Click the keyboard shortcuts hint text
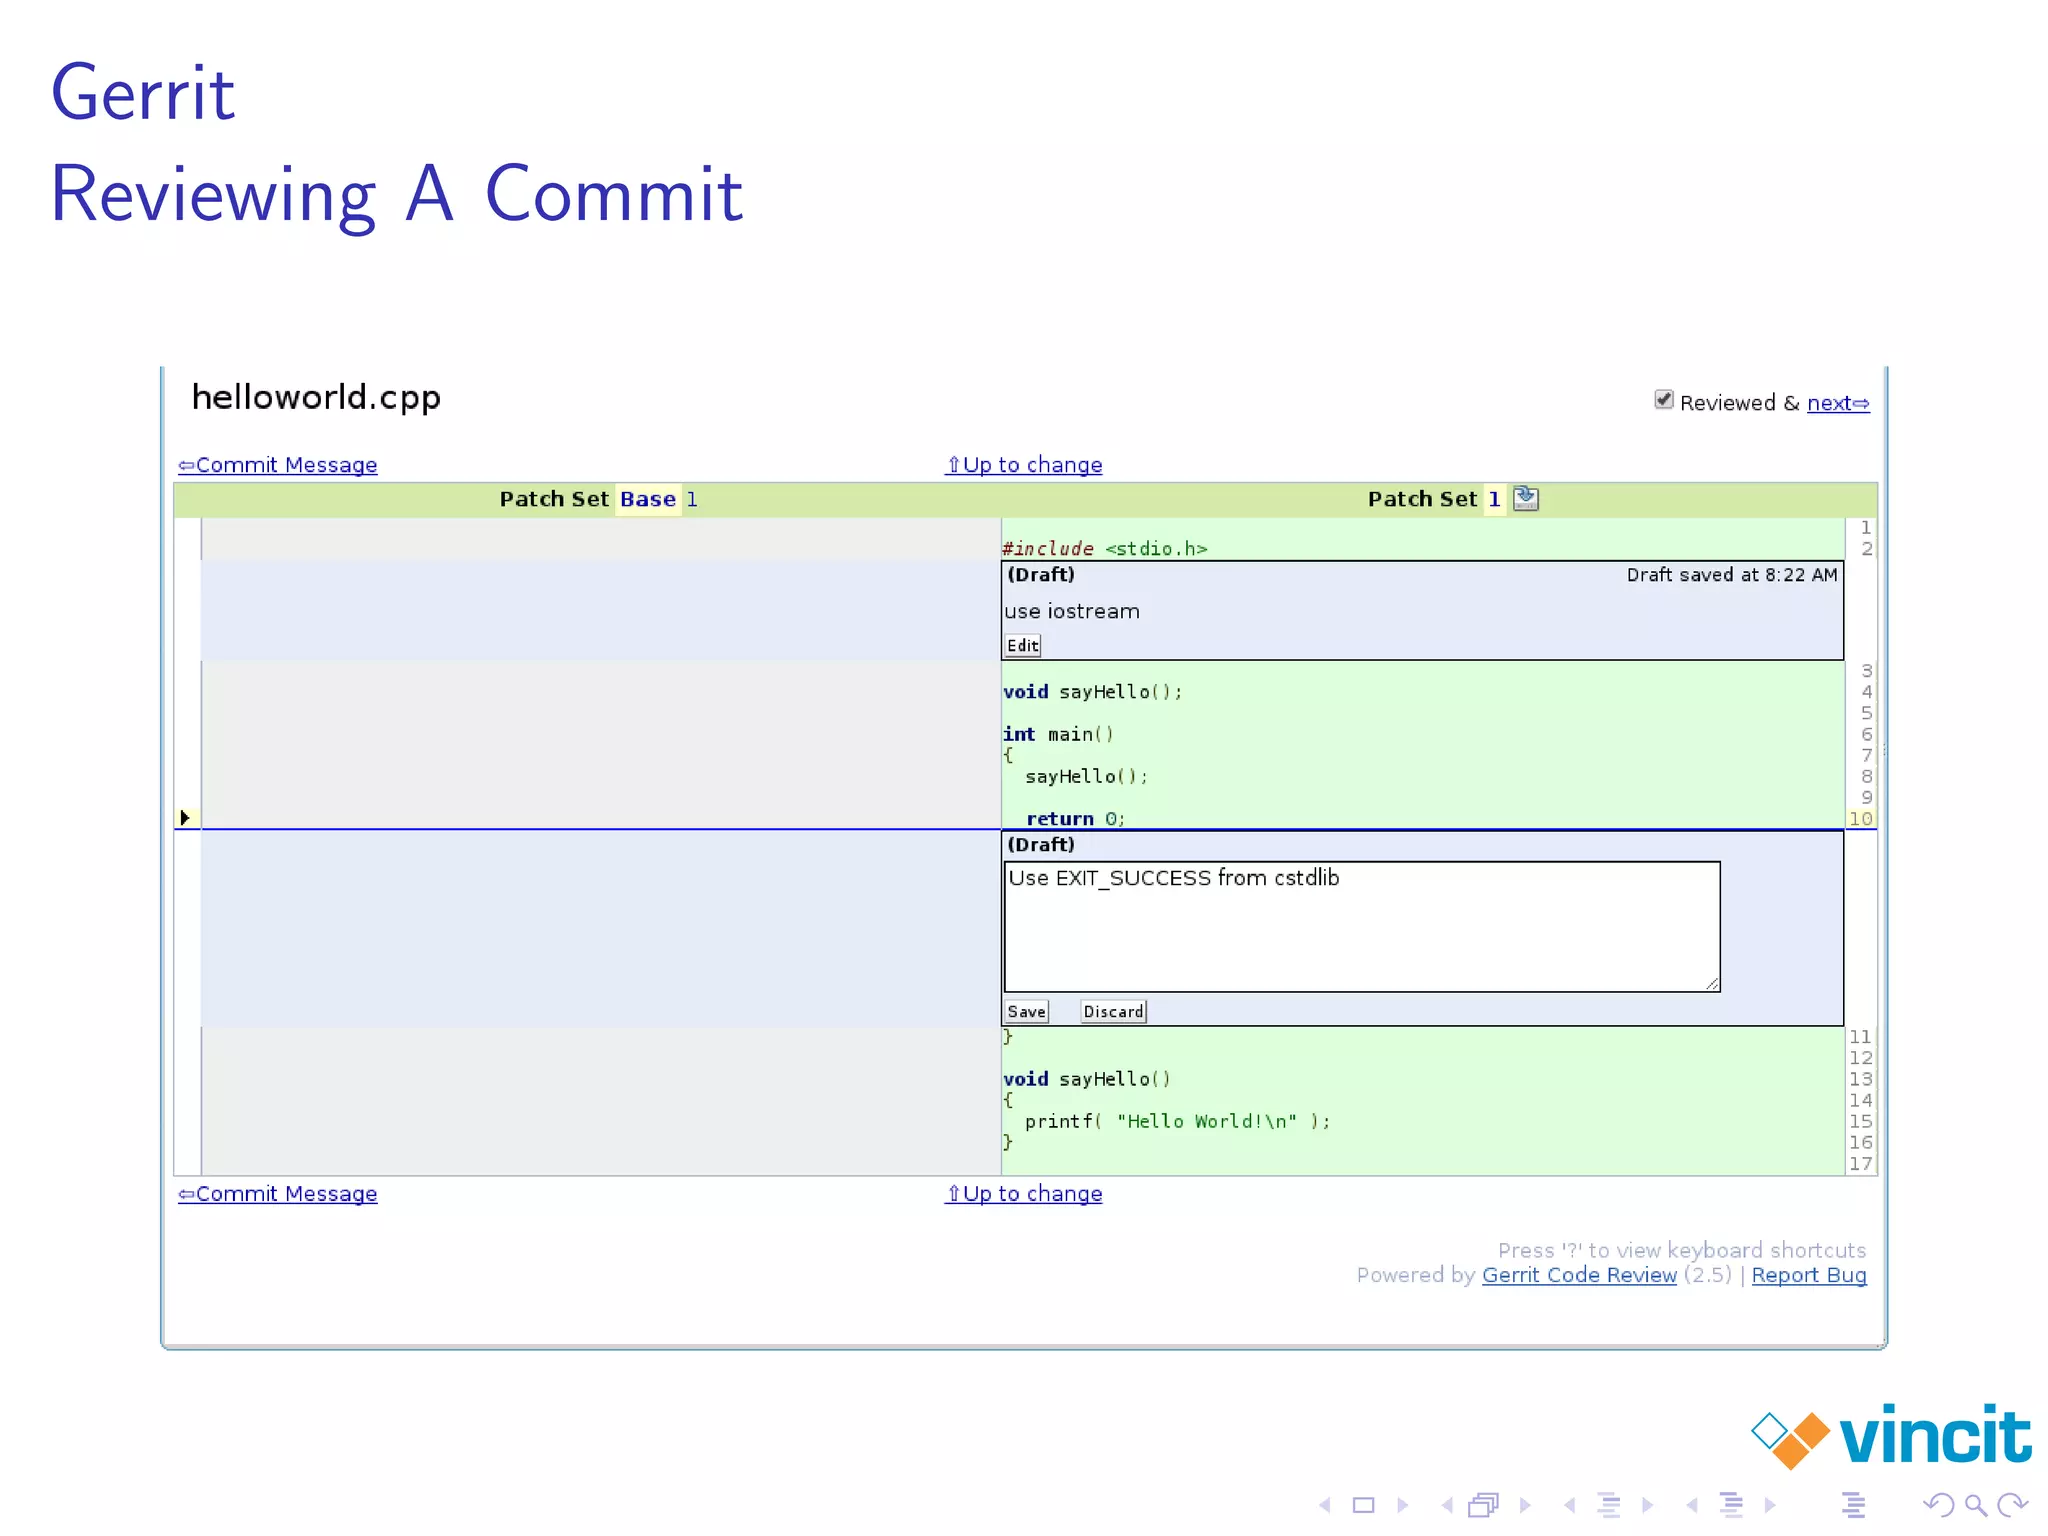The image size is (2048, 1536). point(1682,1250)
